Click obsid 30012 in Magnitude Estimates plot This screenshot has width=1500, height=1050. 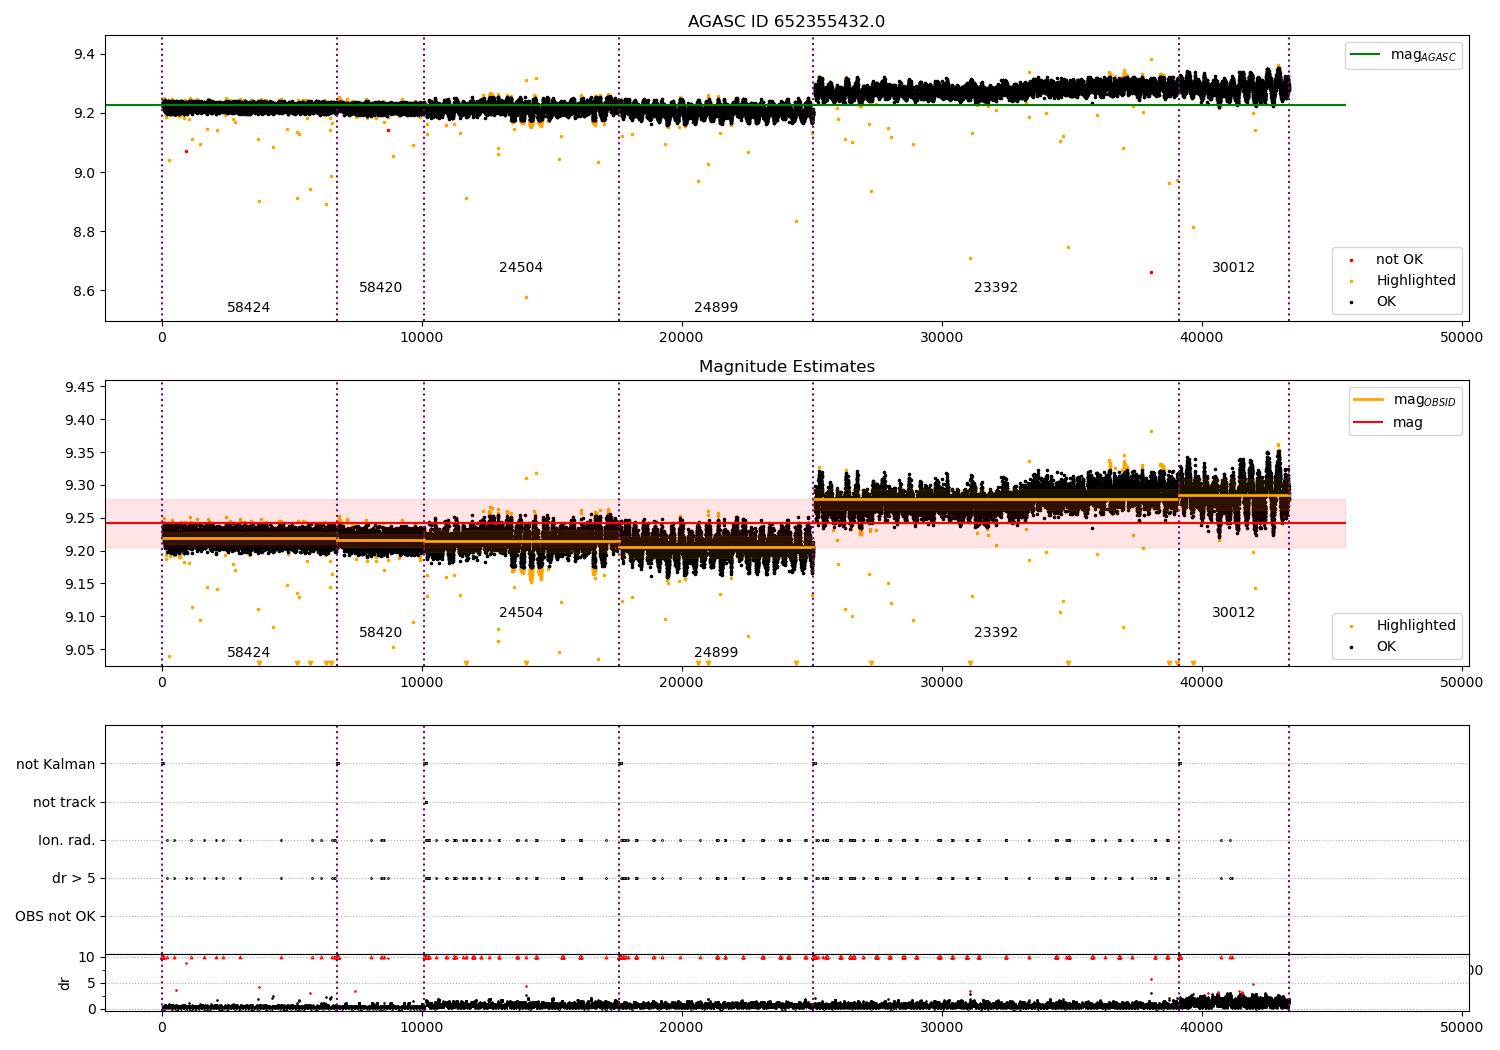(x=1233, y=613)
